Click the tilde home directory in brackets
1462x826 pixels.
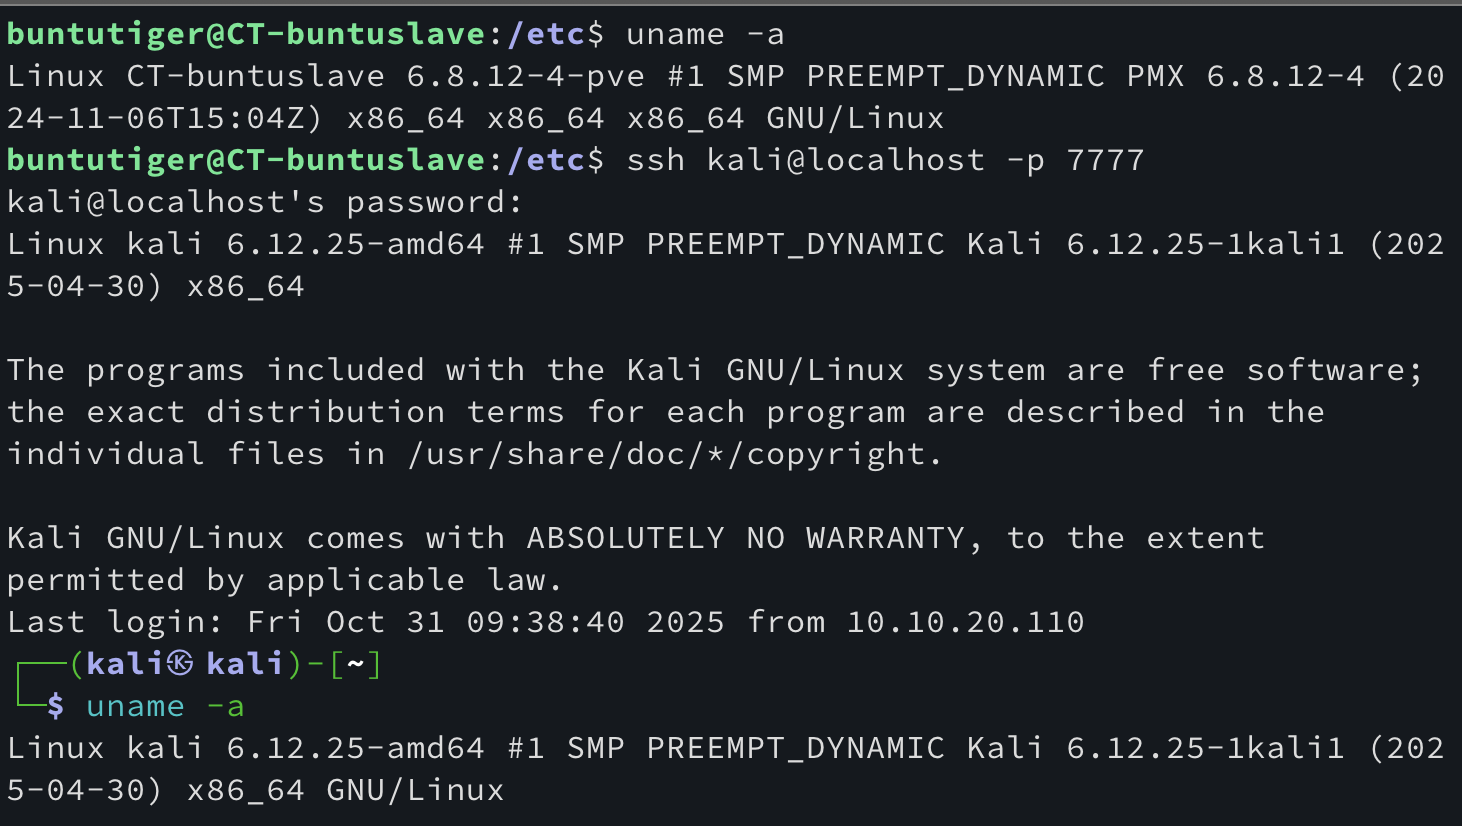point(355,663)
